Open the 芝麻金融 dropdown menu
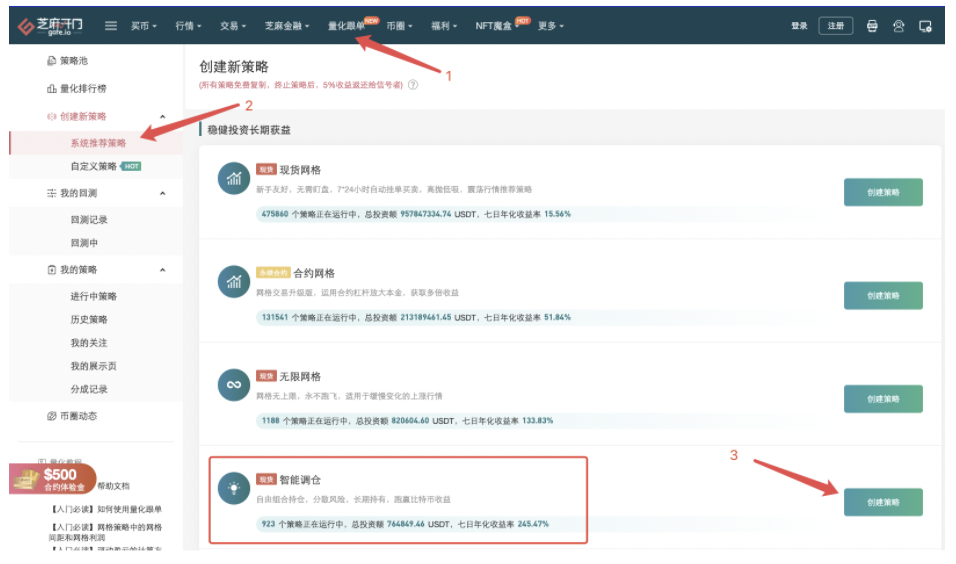This screenshot has height=564, width=956. click(287, 26)
